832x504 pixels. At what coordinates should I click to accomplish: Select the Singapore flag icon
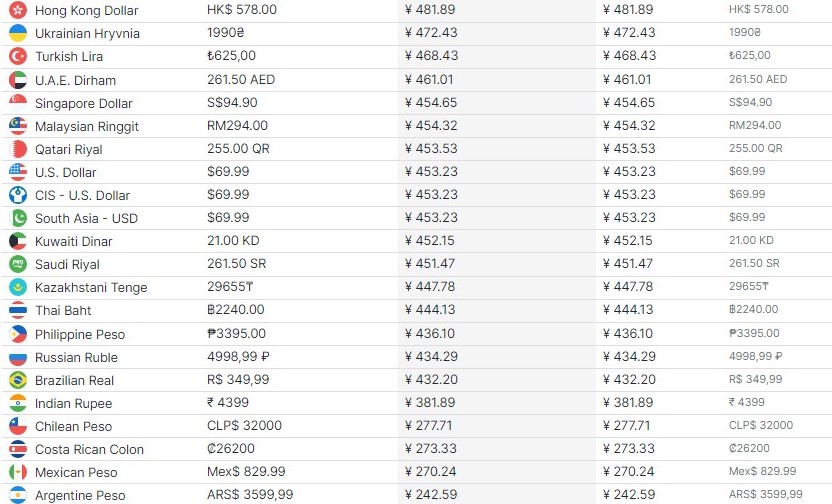tap(18, 103)
